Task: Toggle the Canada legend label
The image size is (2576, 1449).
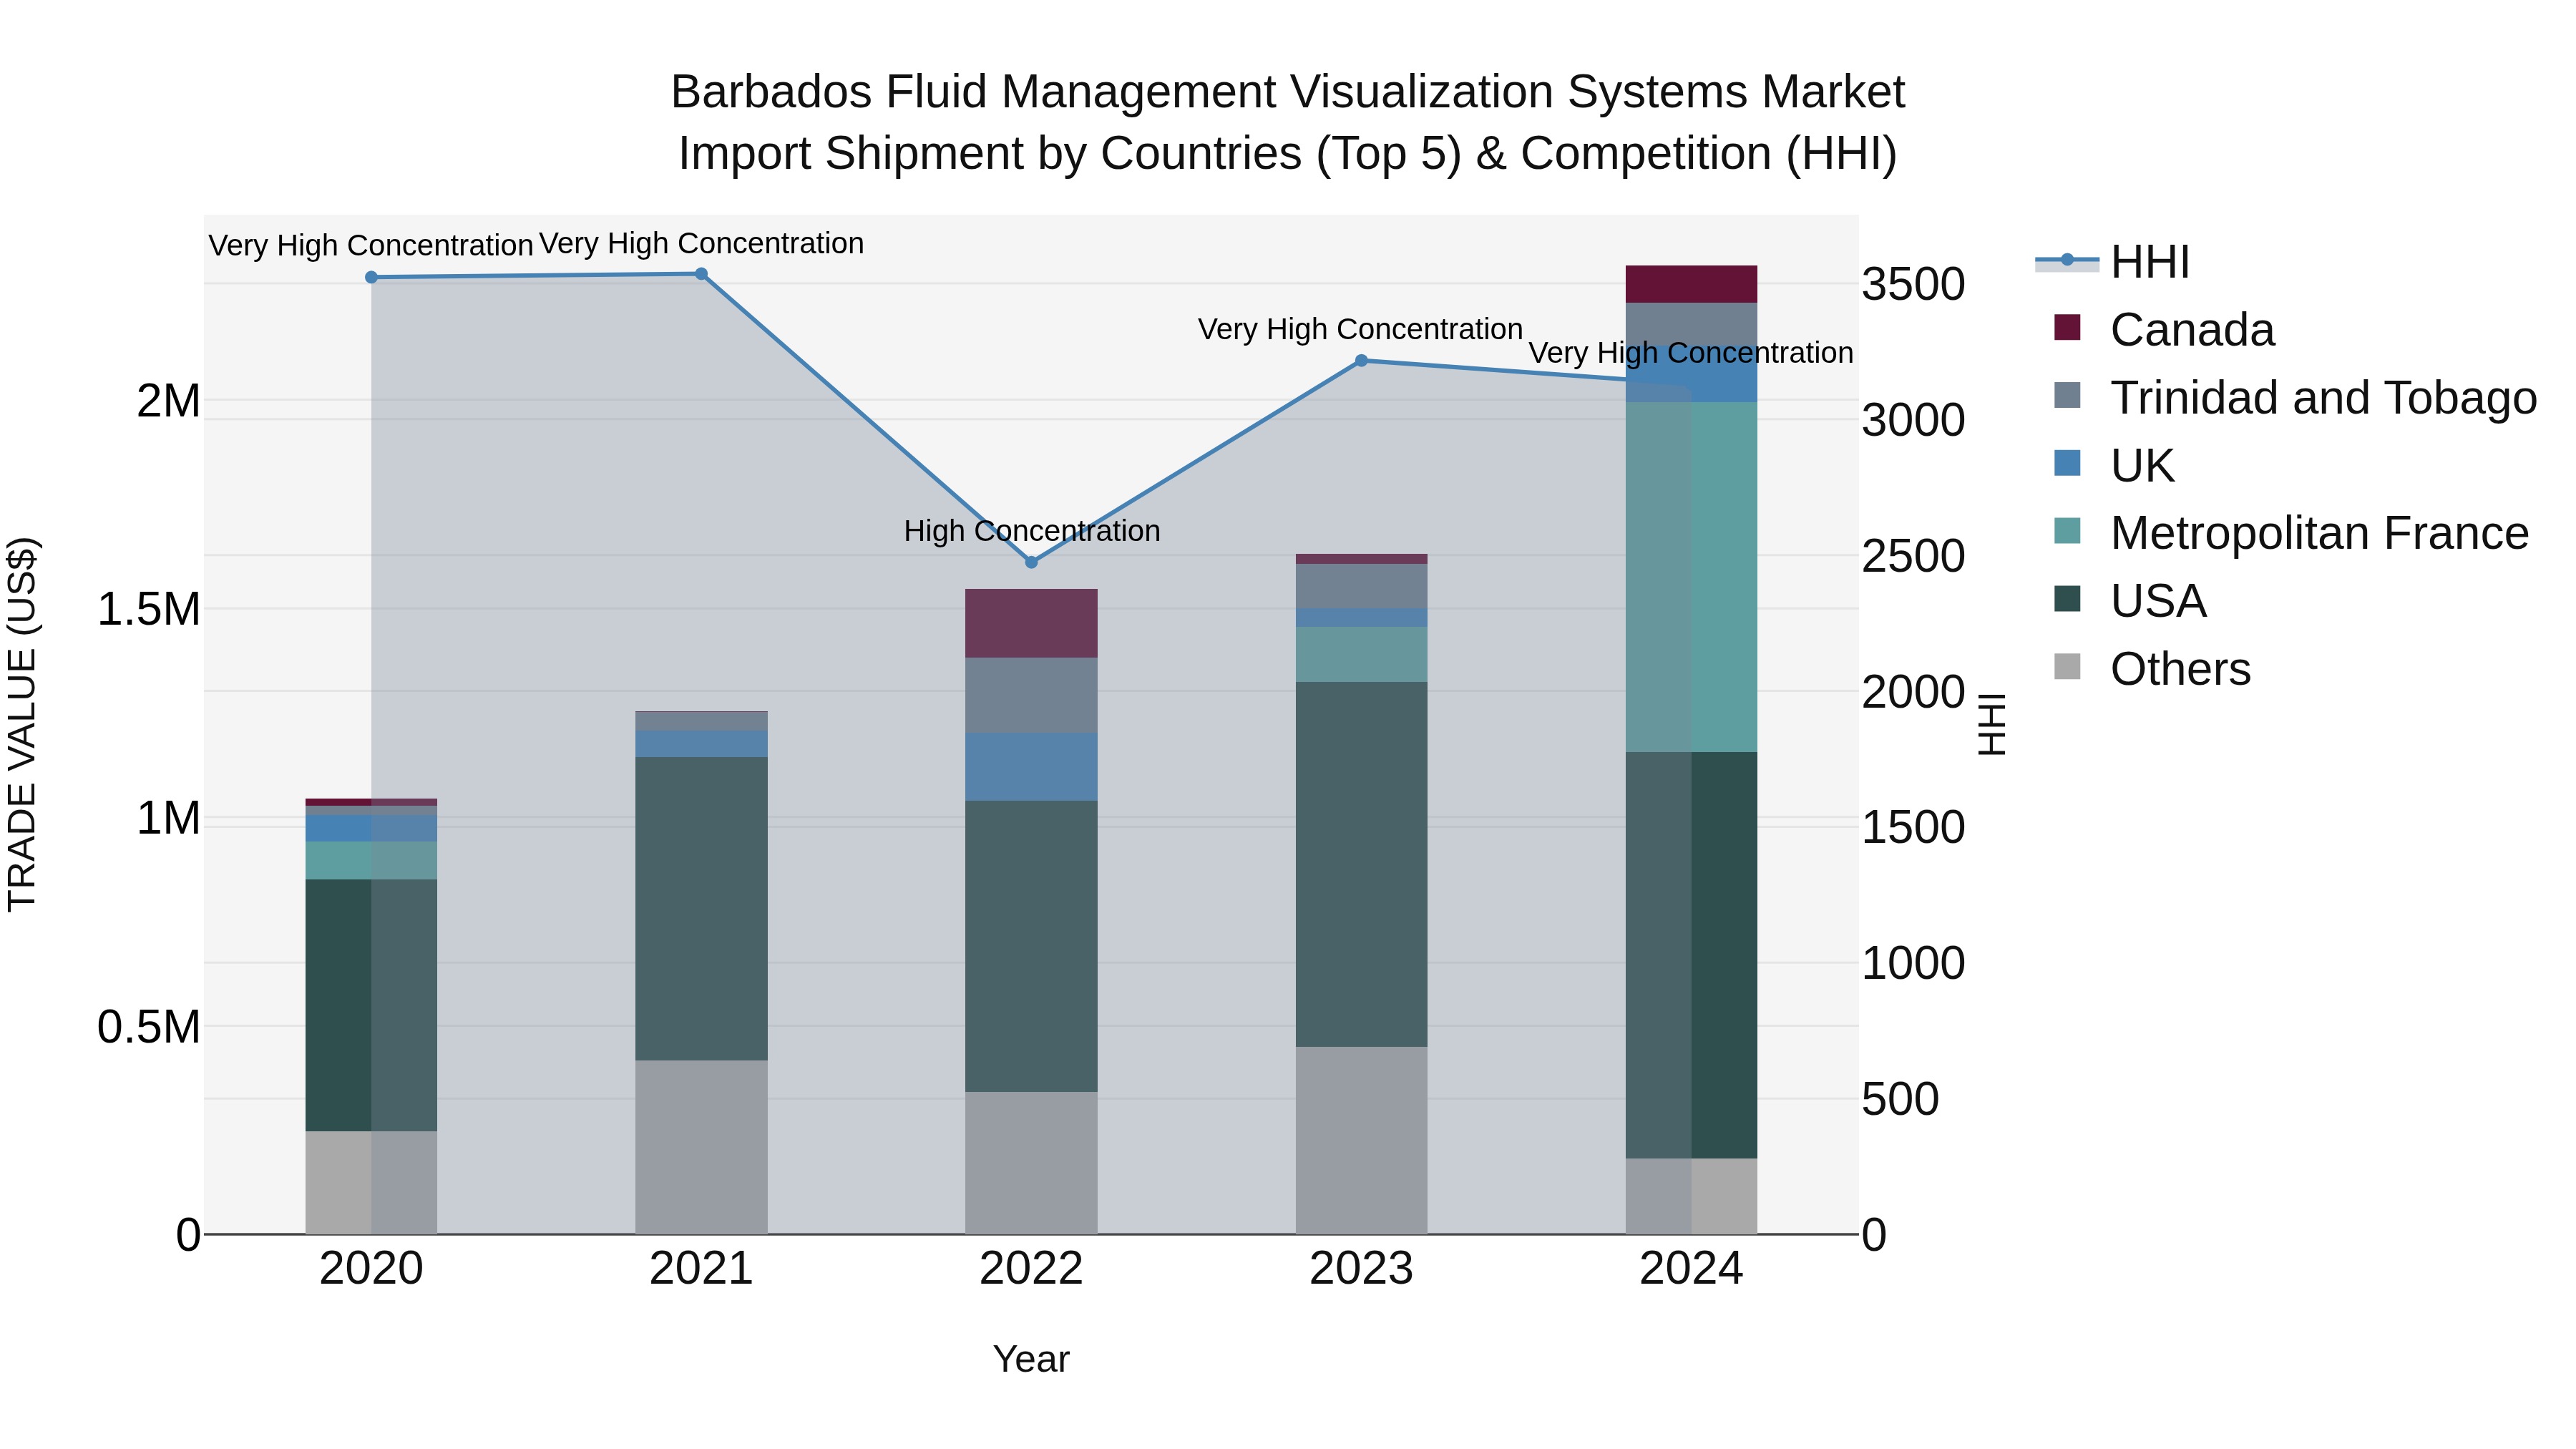Action: point(2192,330)
